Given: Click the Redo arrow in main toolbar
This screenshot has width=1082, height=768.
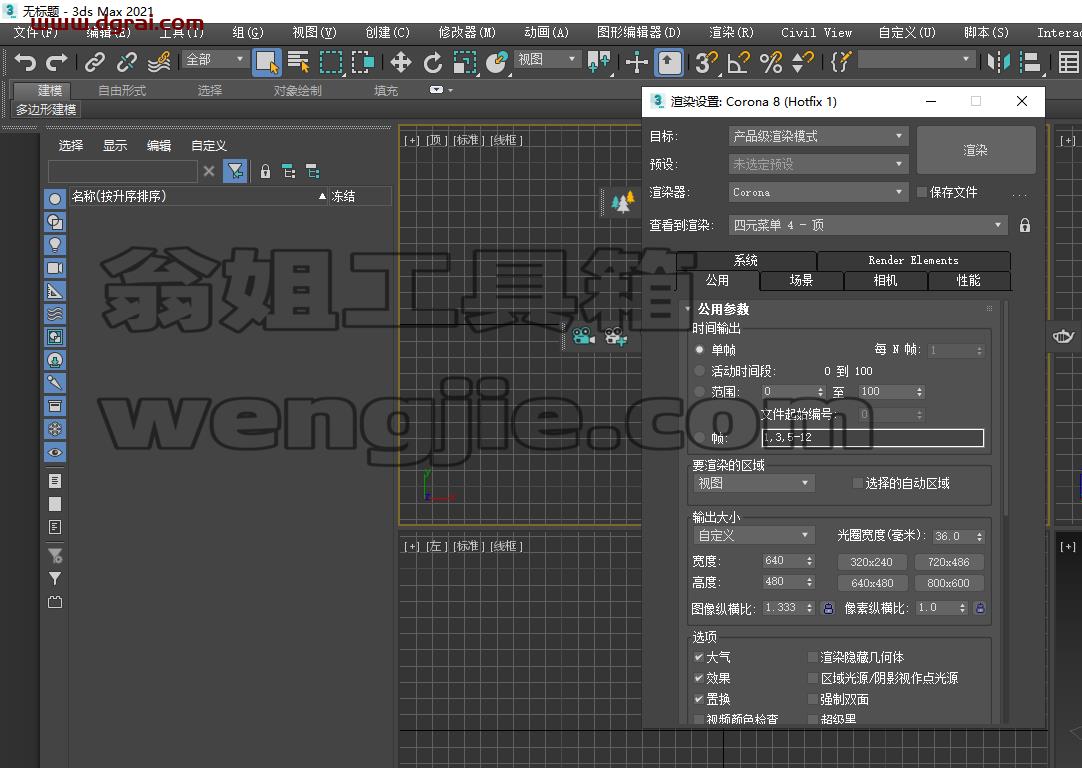Looking at the screenshot, I should coord(56,62).
